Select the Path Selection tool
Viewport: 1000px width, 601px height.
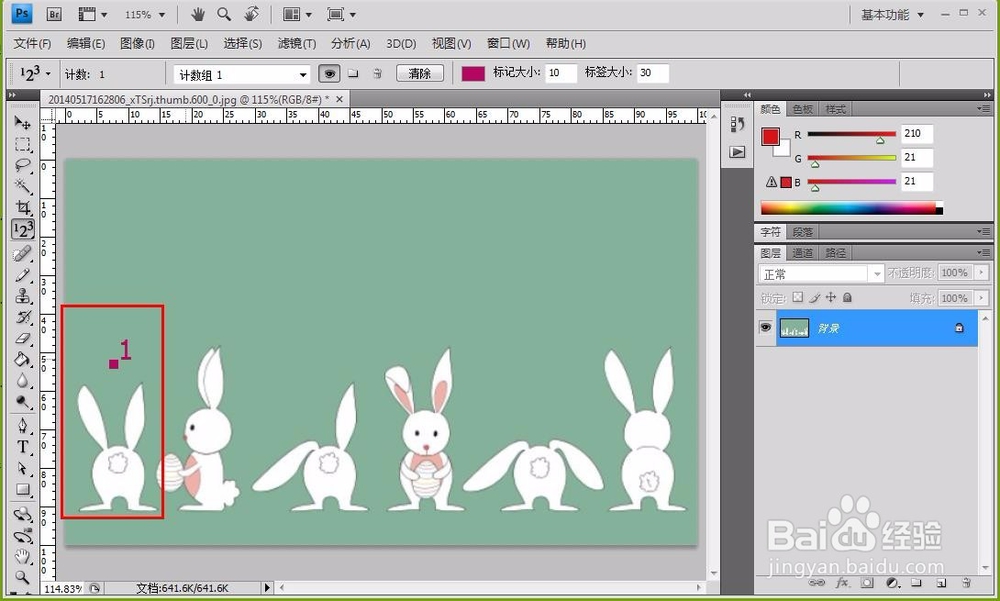point(22,468)
